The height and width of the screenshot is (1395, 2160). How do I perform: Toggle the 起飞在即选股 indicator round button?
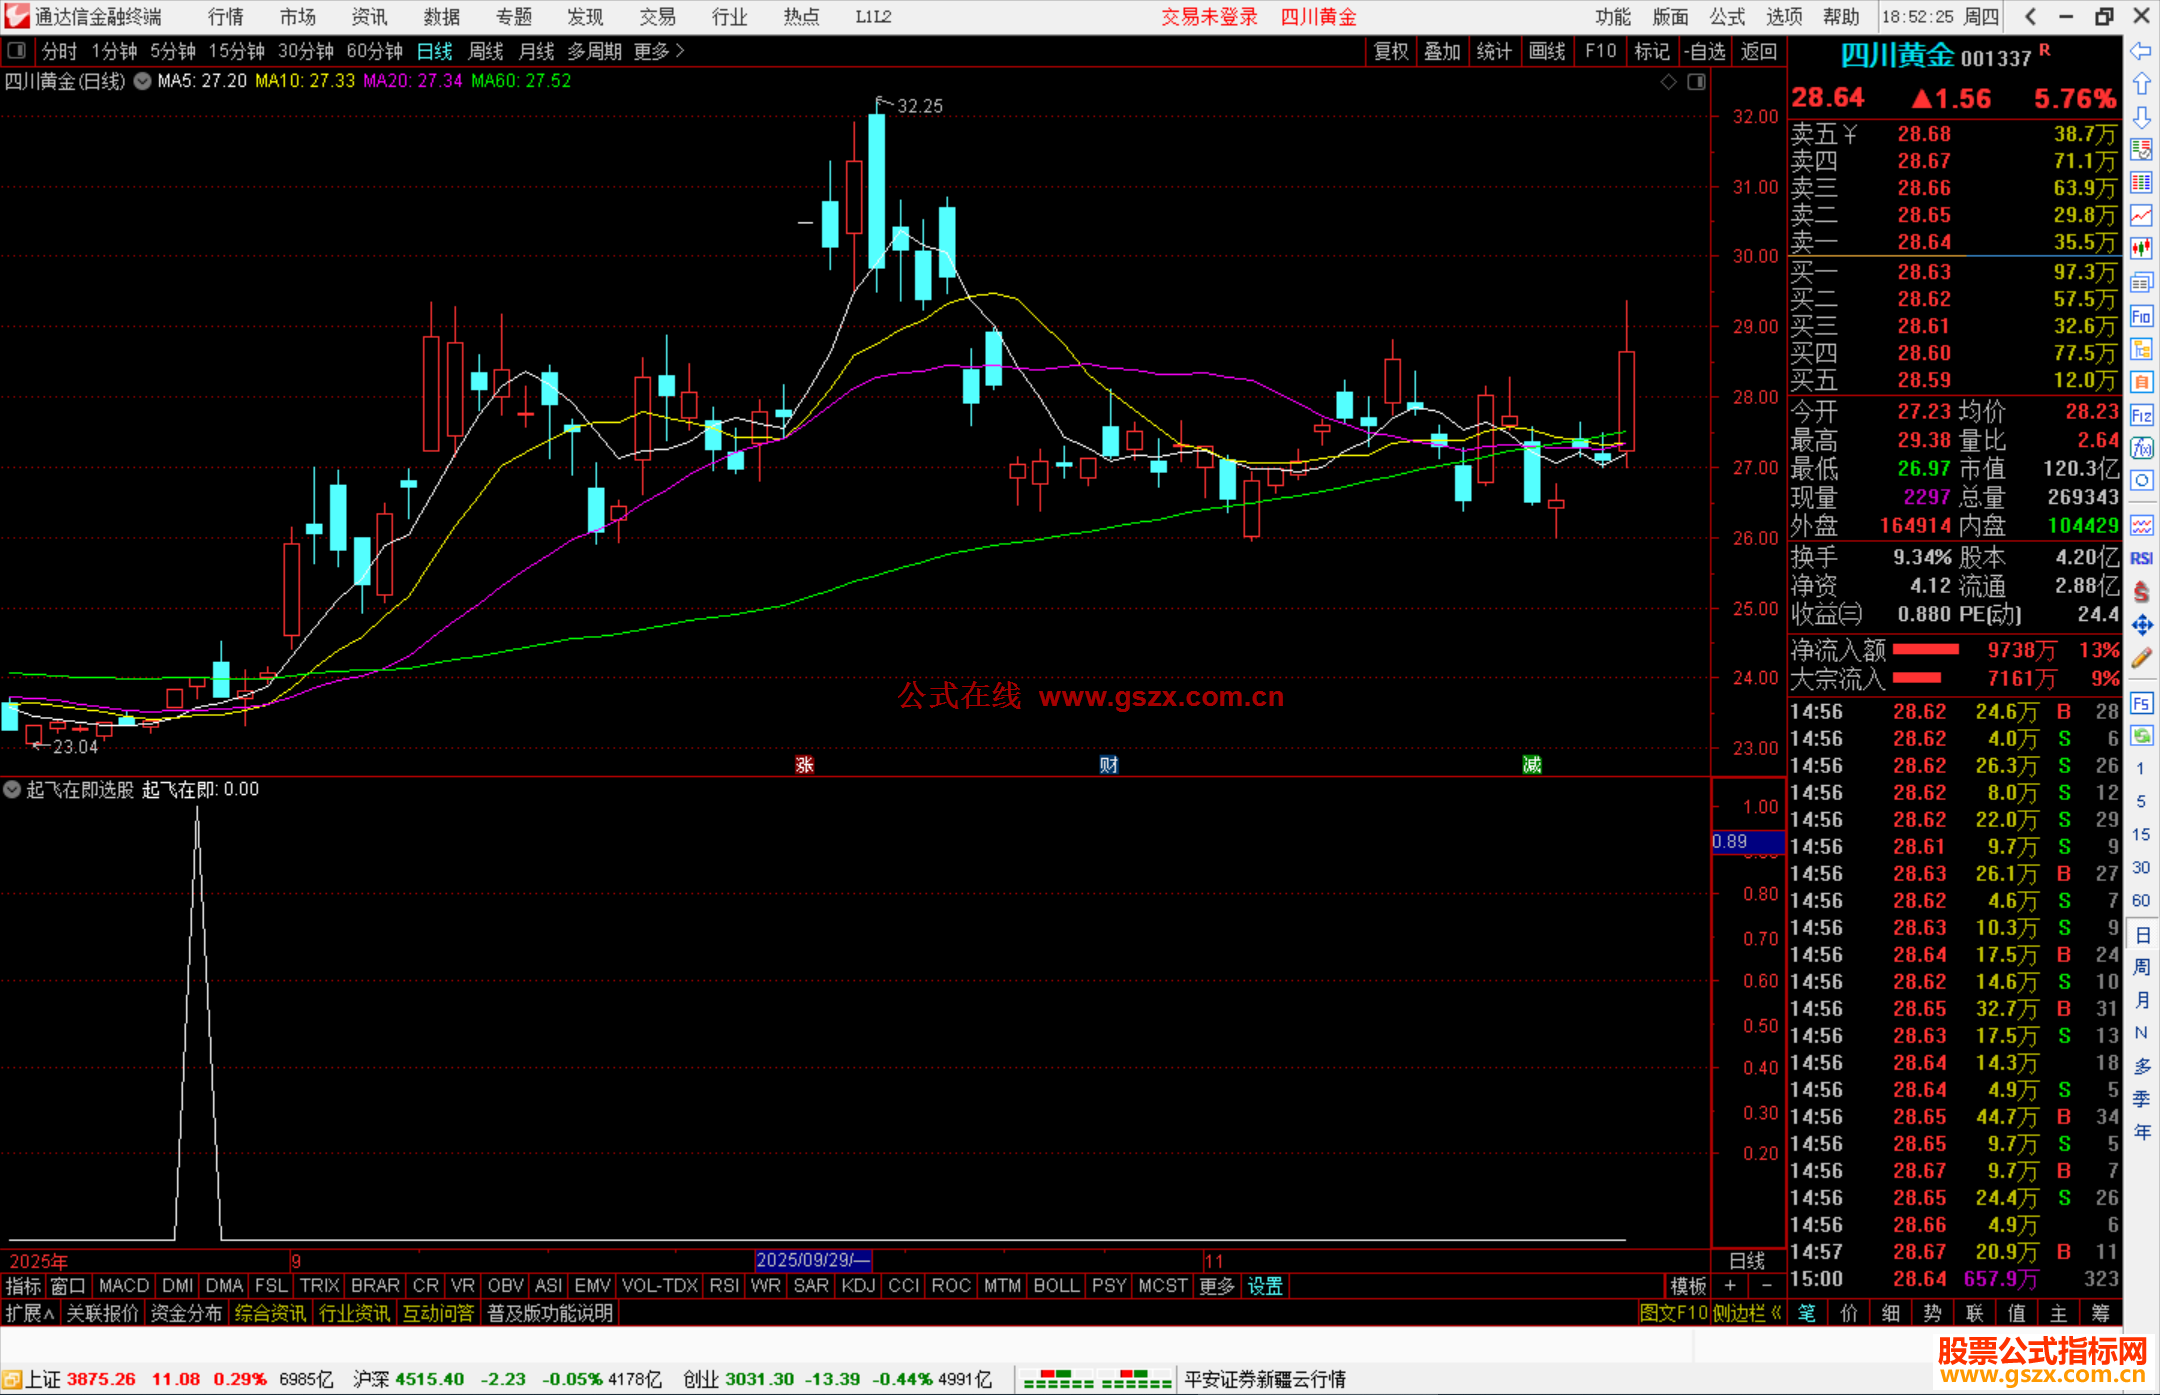click(x=12, y=789)
